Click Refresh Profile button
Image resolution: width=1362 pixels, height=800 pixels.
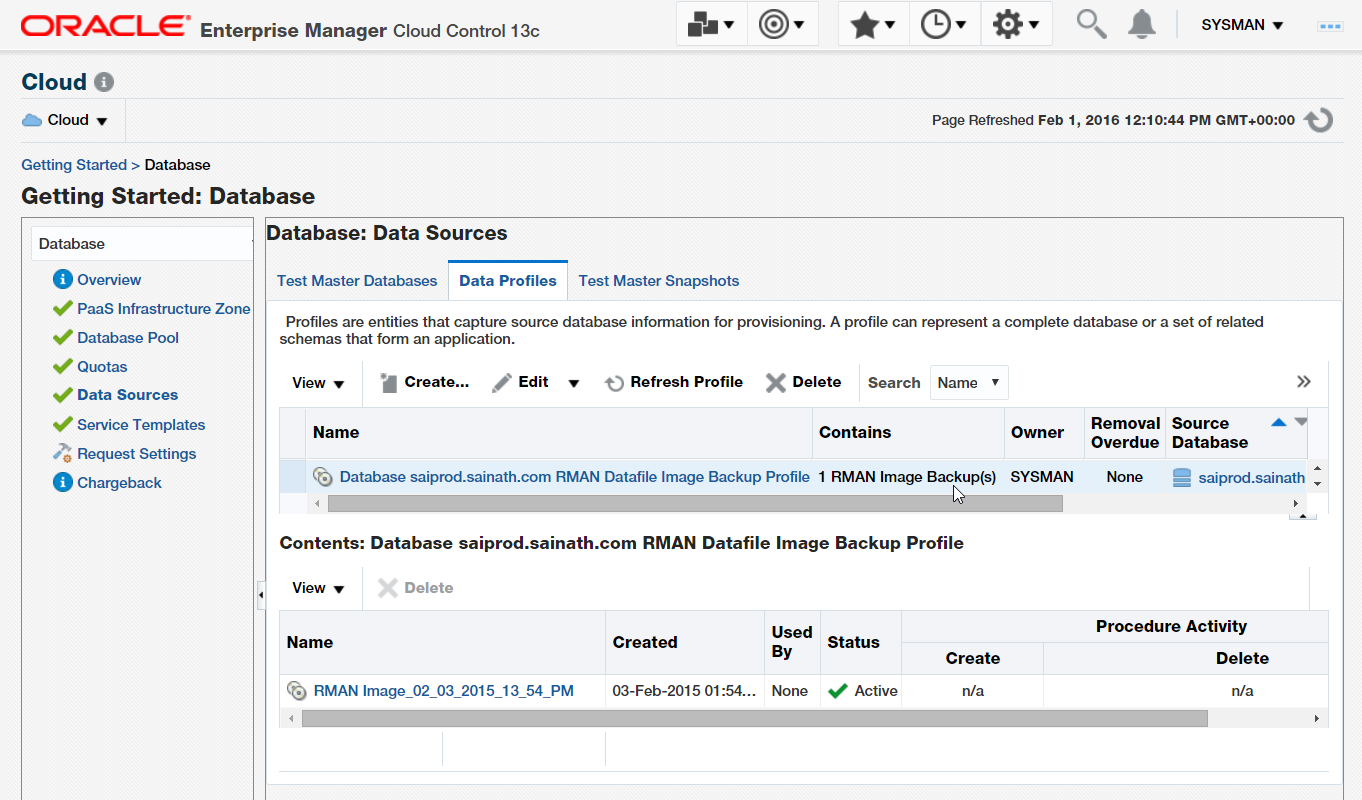(674, 382)
